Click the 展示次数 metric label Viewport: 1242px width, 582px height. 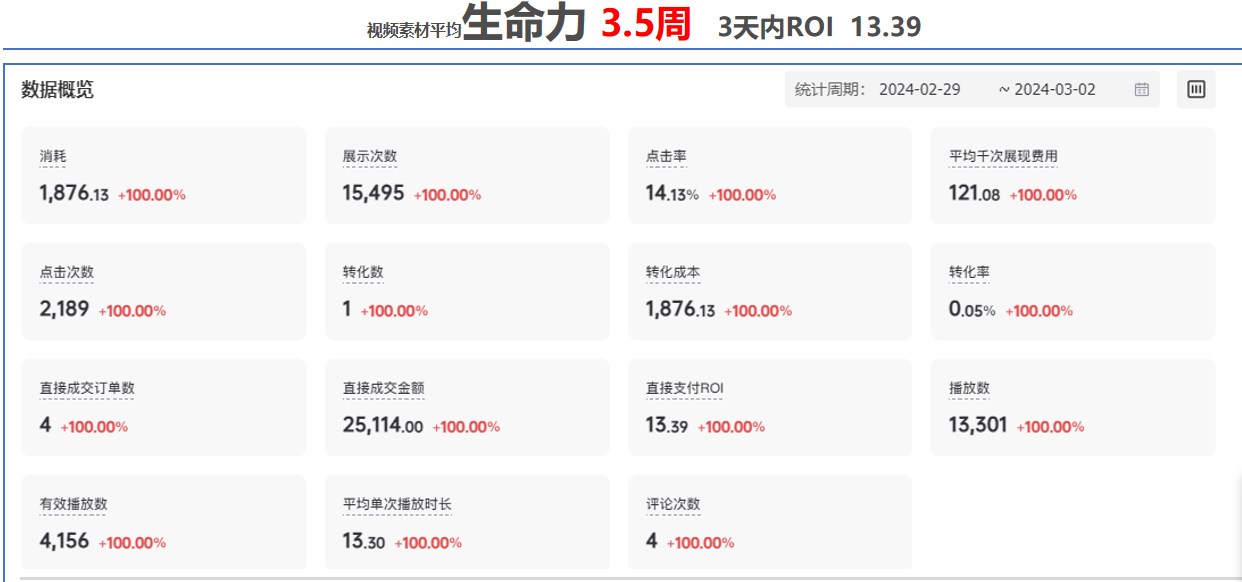point(370,156)
